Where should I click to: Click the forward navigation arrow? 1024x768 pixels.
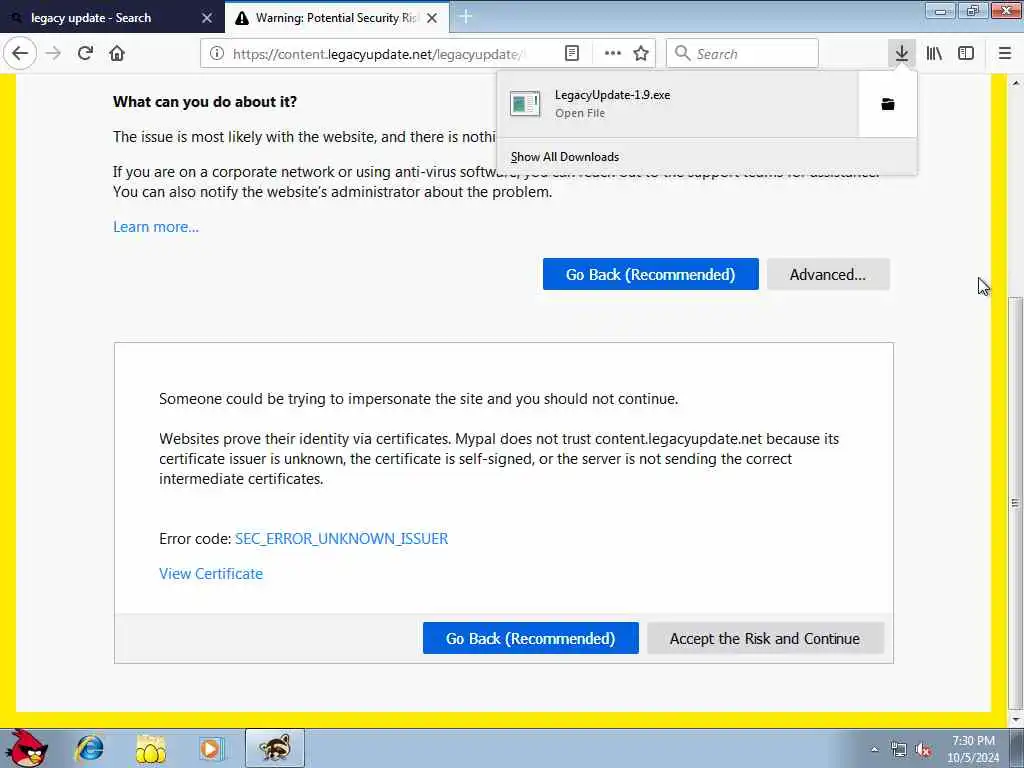54,53
